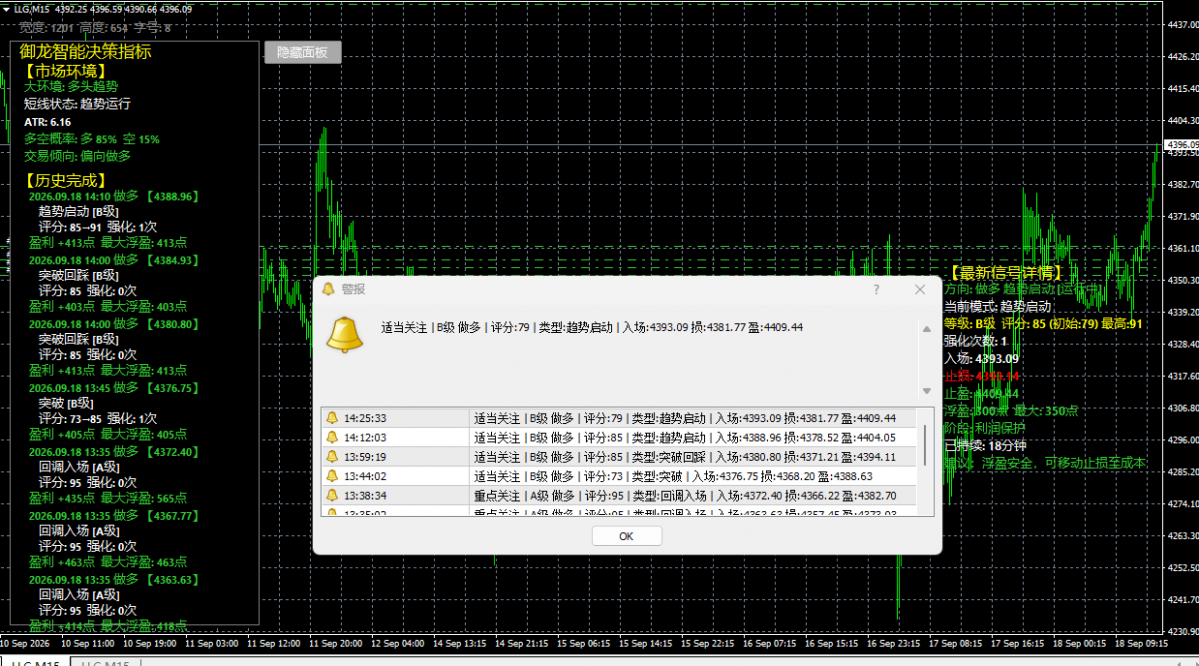Select the 13:44:02 alert time cell
The height and width of the screenshot is (666, 1199).
click(x=365, y=476)
